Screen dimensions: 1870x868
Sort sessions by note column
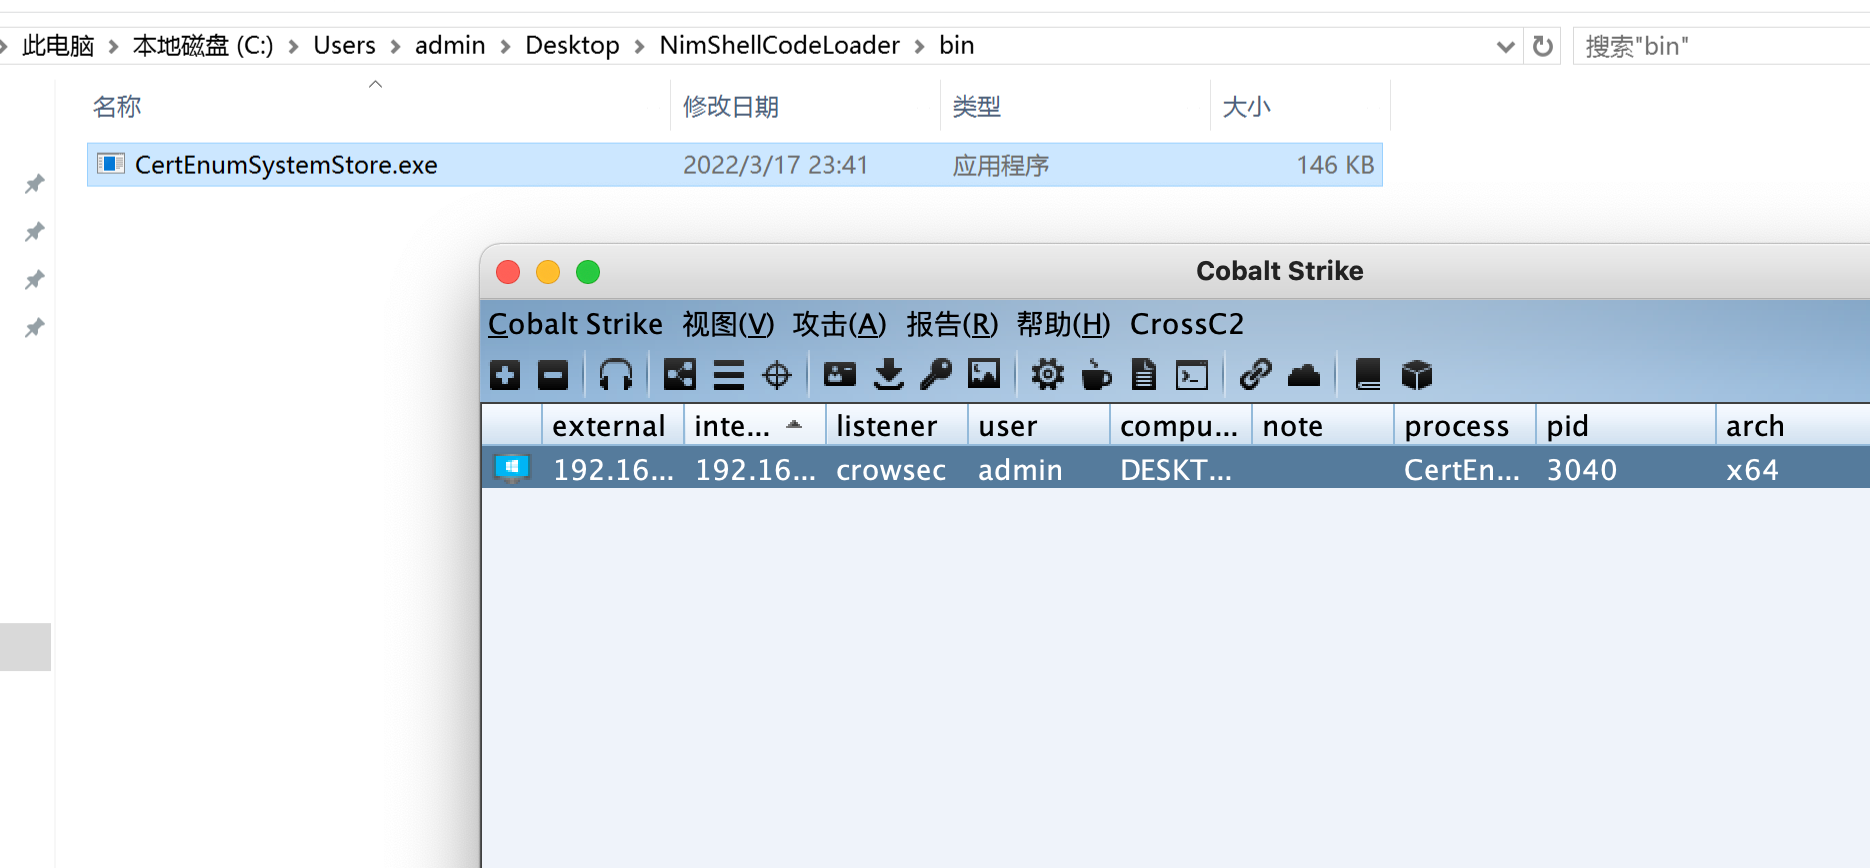pos(1322,426)
